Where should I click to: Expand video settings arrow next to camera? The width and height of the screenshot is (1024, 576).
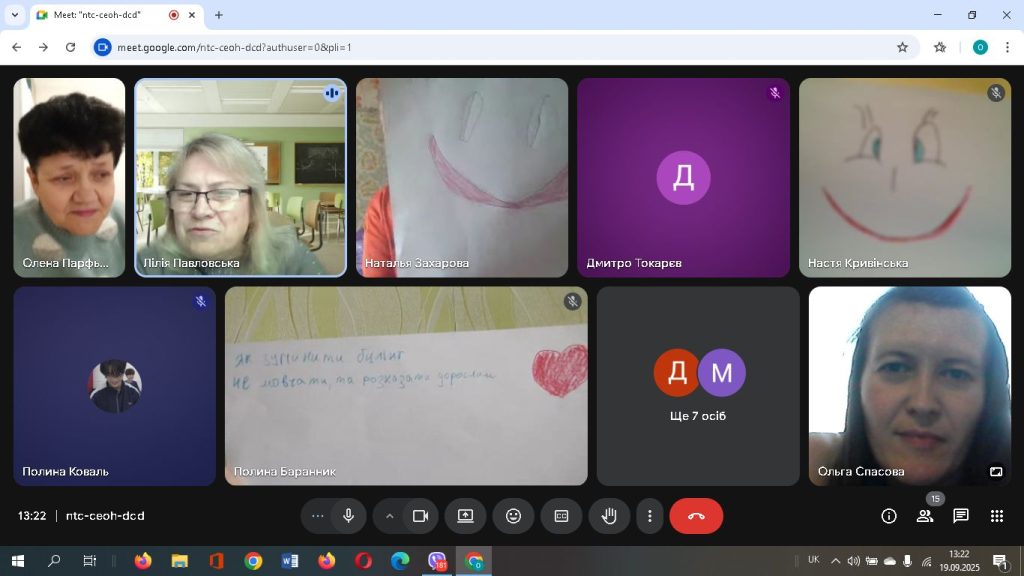[390, 516]
